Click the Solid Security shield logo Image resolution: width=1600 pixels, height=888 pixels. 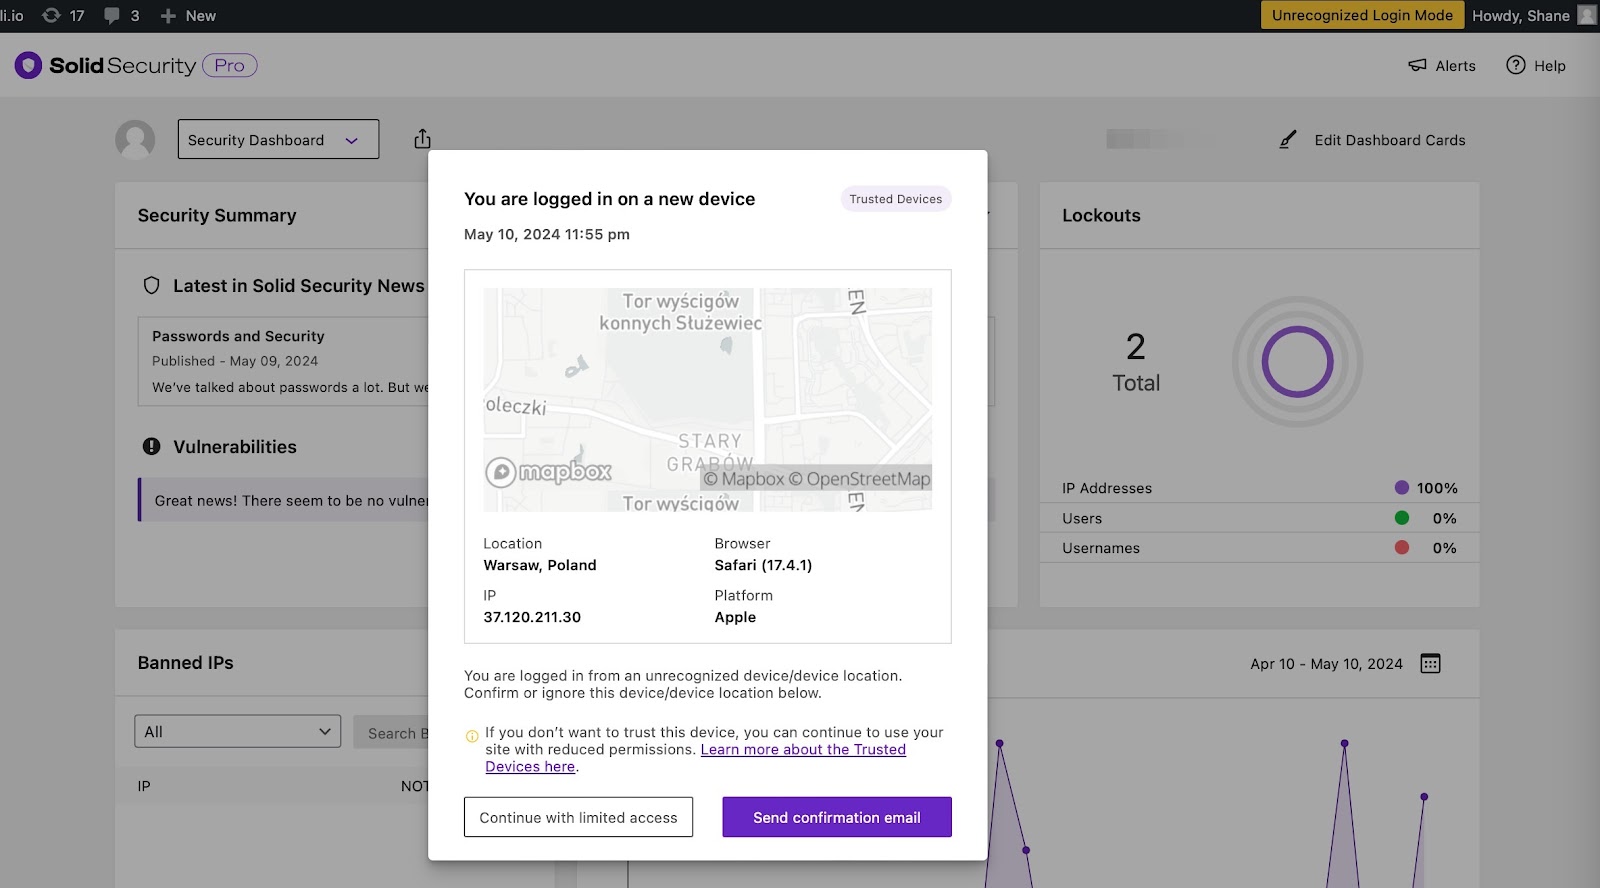[x=28, y=66]
